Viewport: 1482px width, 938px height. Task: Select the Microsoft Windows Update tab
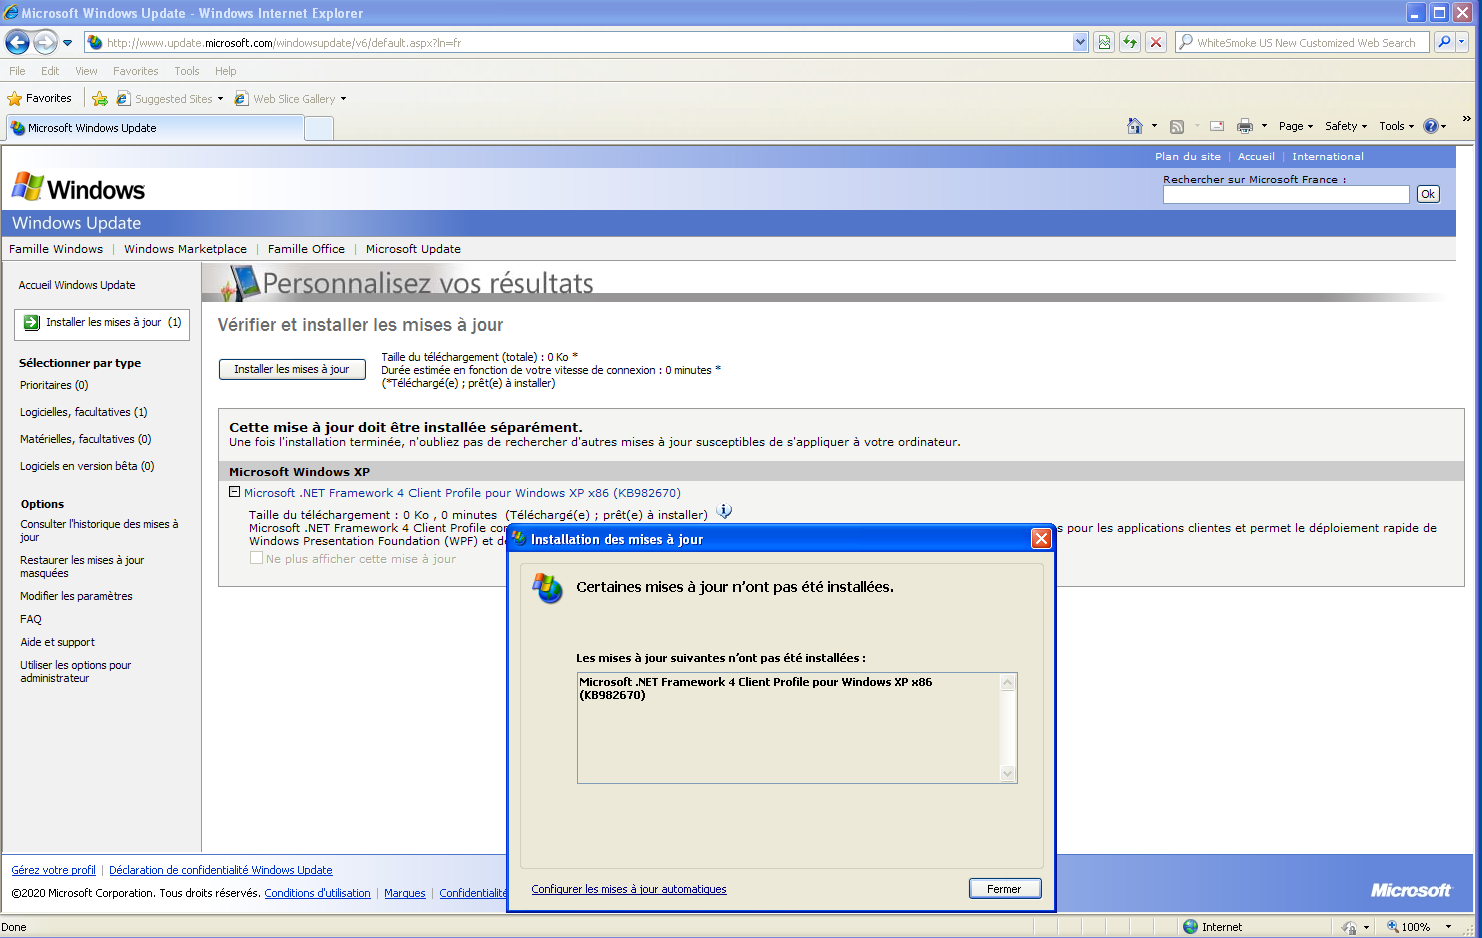click(155, 128)
